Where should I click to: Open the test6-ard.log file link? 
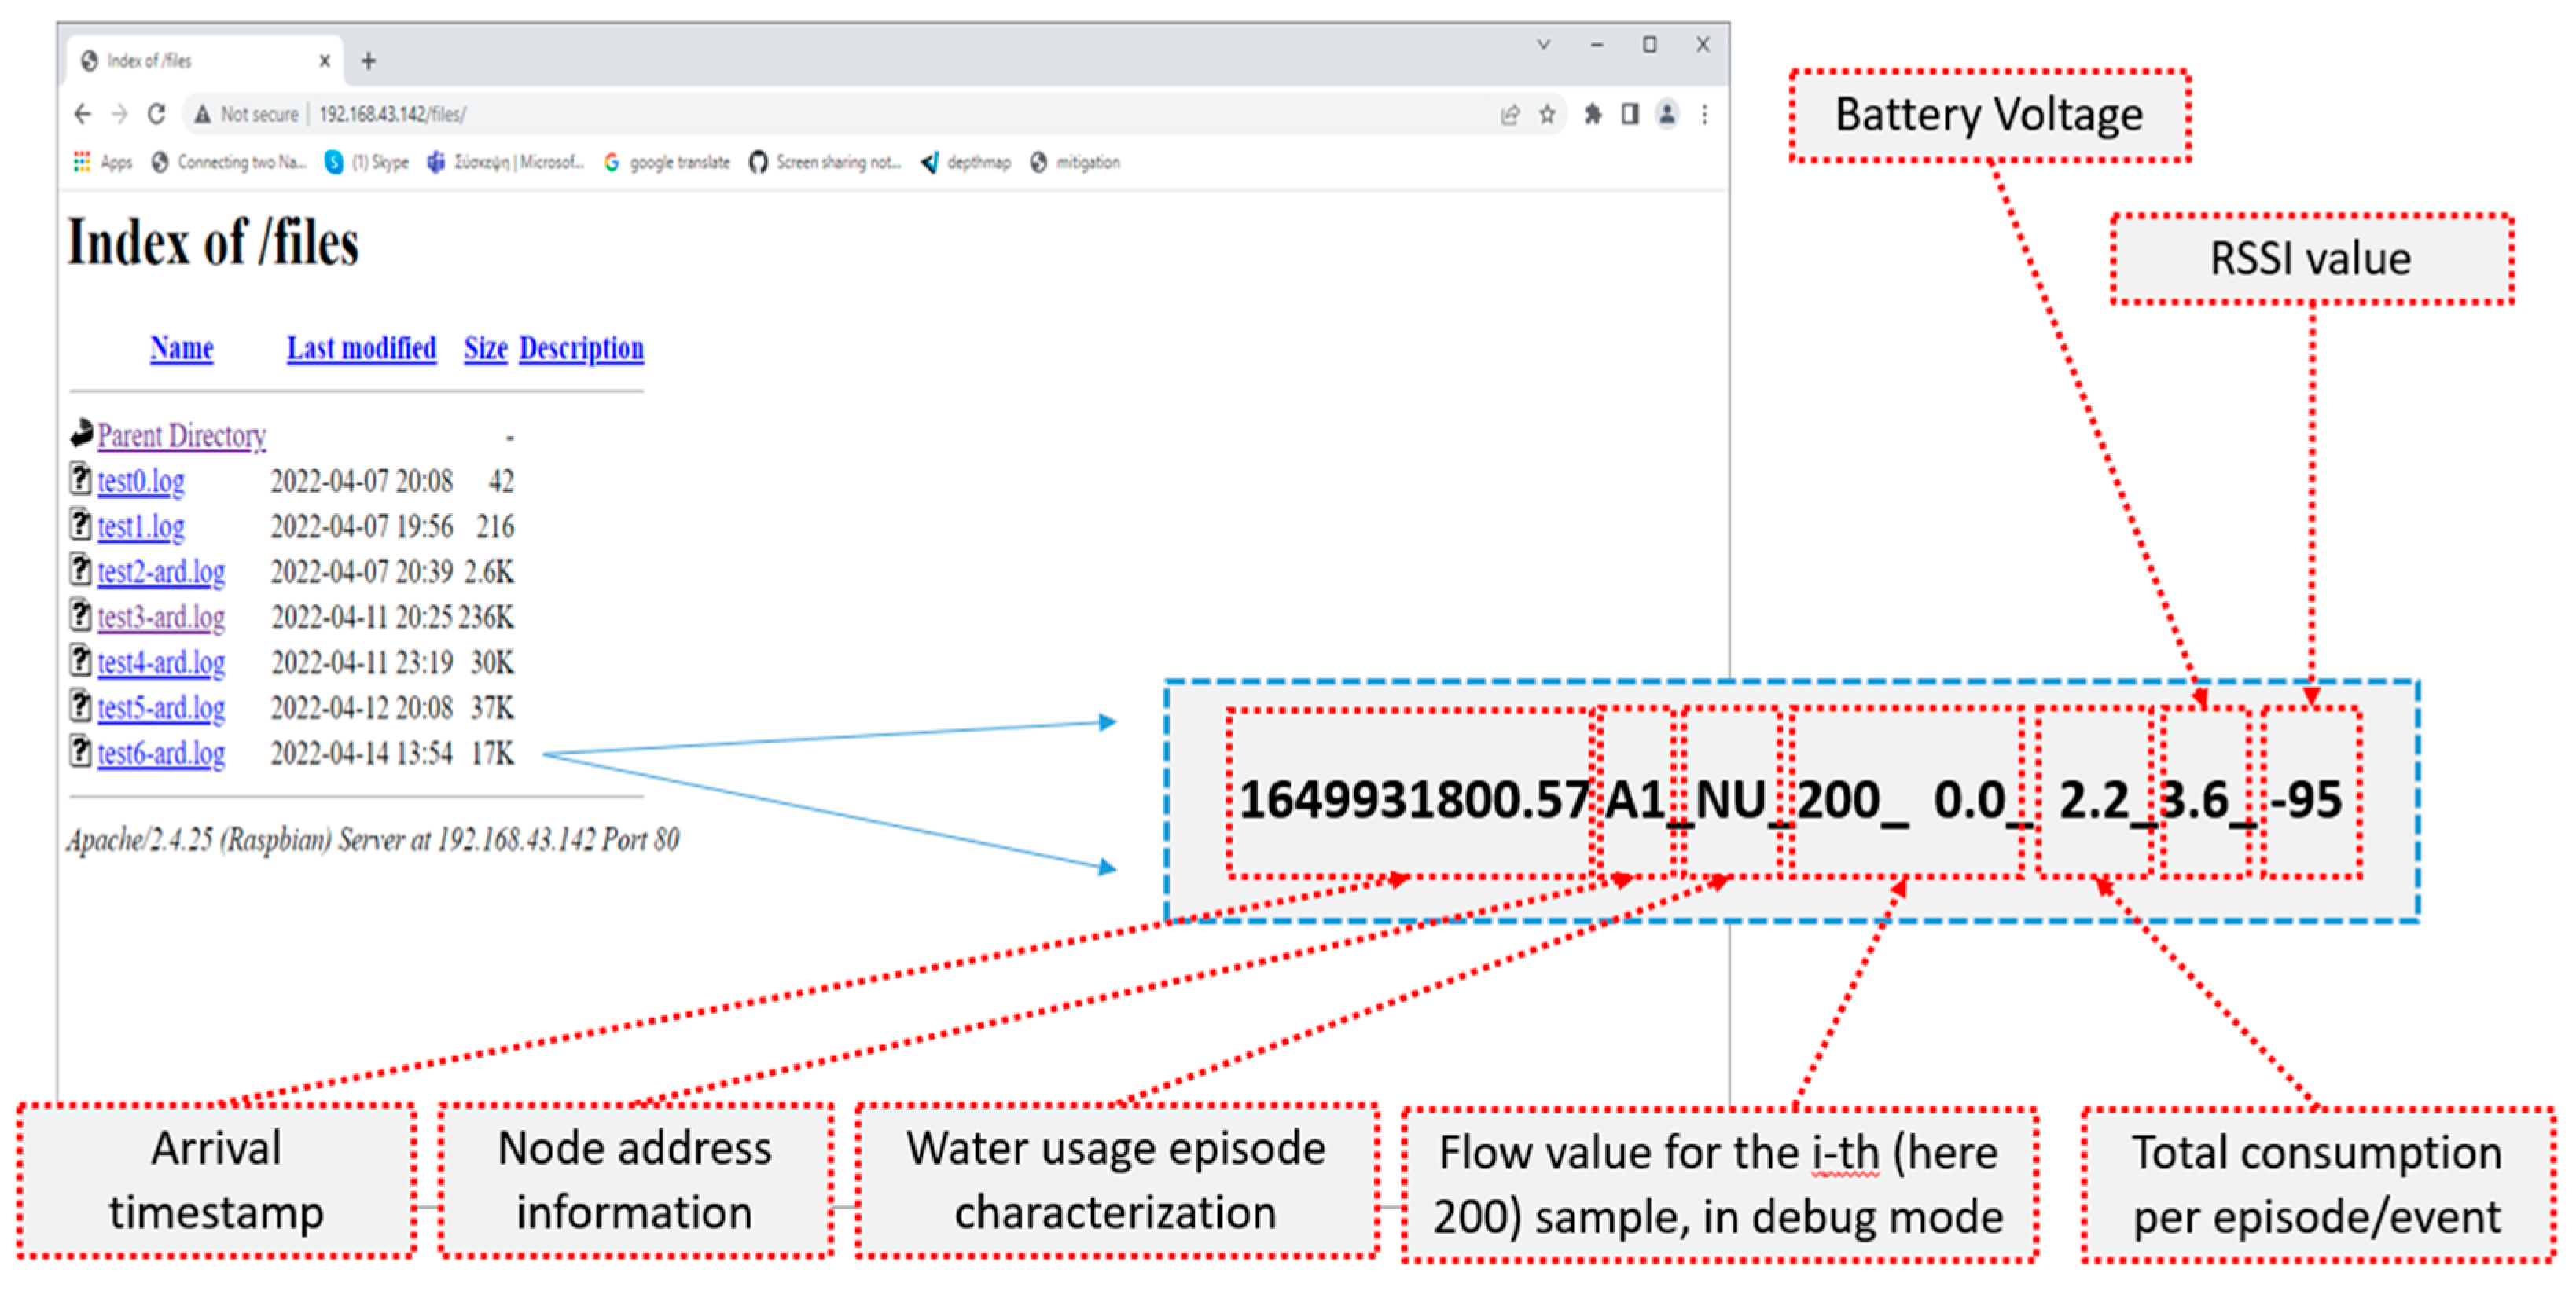161,753
